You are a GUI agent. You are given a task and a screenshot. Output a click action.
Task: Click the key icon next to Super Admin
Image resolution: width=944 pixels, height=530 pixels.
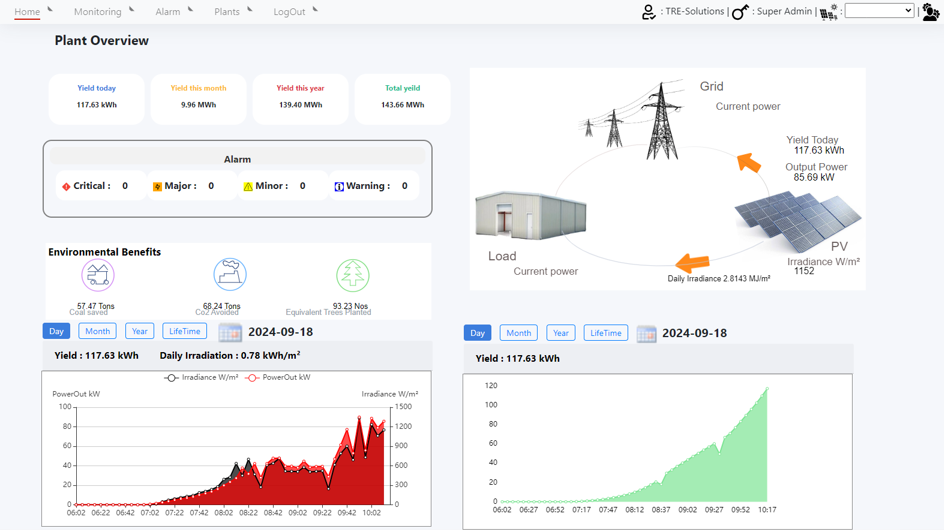click(740, 12)
